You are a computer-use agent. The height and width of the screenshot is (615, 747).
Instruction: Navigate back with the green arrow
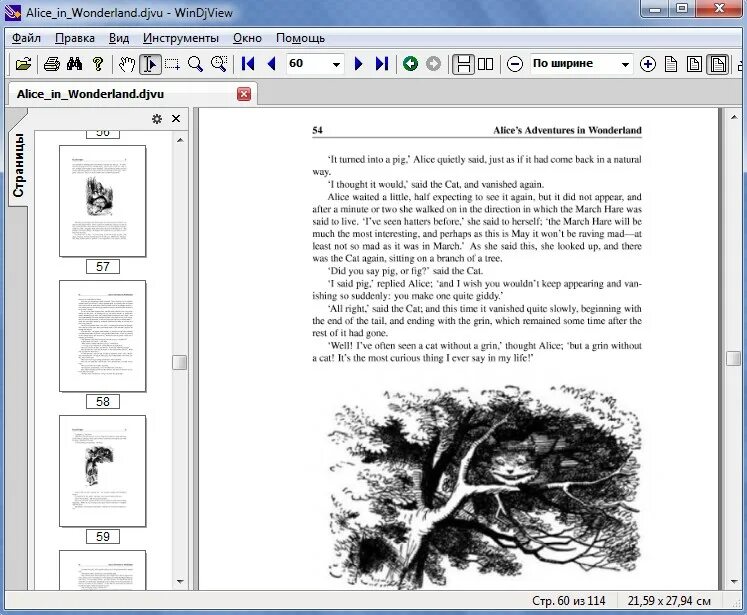tap(410, 64)
